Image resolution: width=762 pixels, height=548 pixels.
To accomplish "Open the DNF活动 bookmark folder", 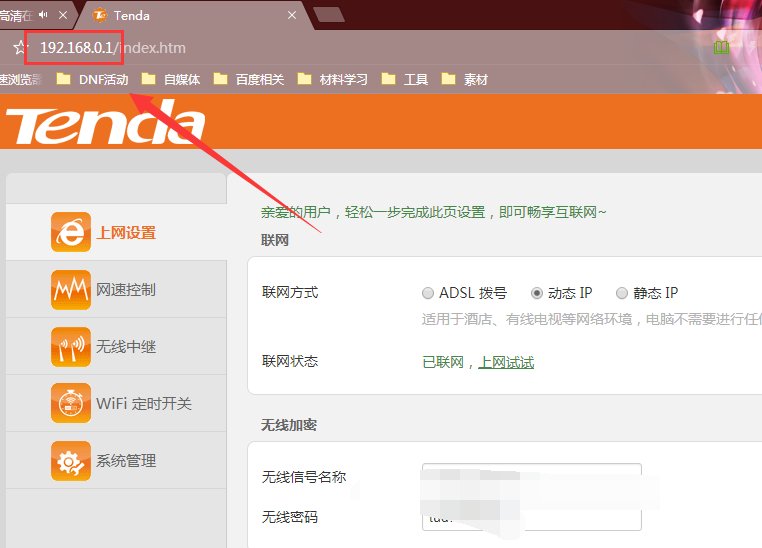I will [92, 79].
